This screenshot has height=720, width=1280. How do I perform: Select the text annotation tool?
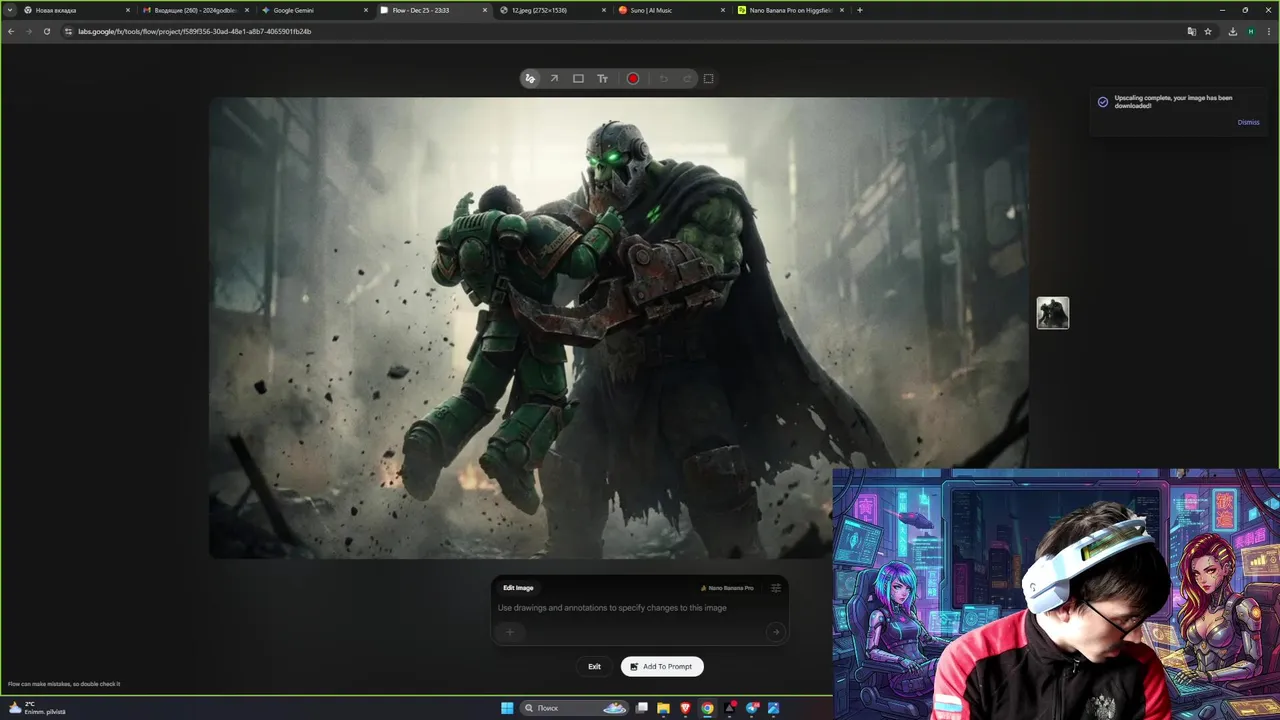tap(602, 79)
